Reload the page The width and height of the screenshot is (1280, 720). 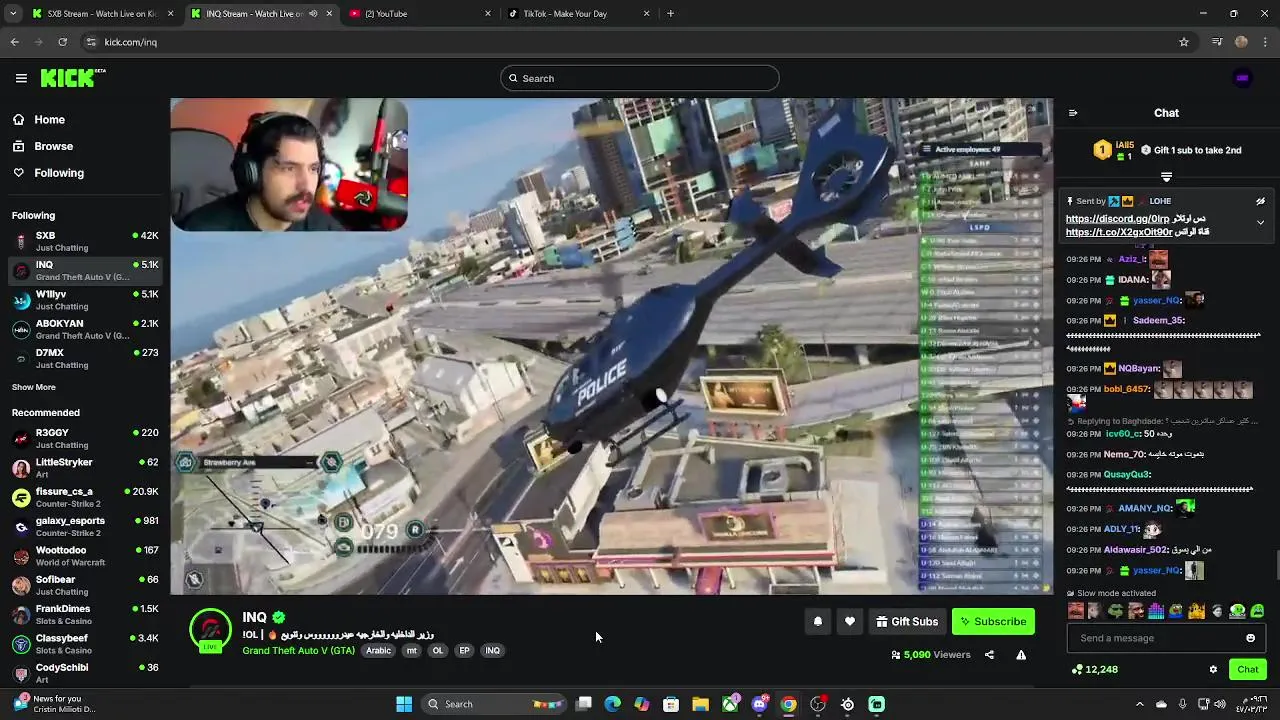[62, 42]
